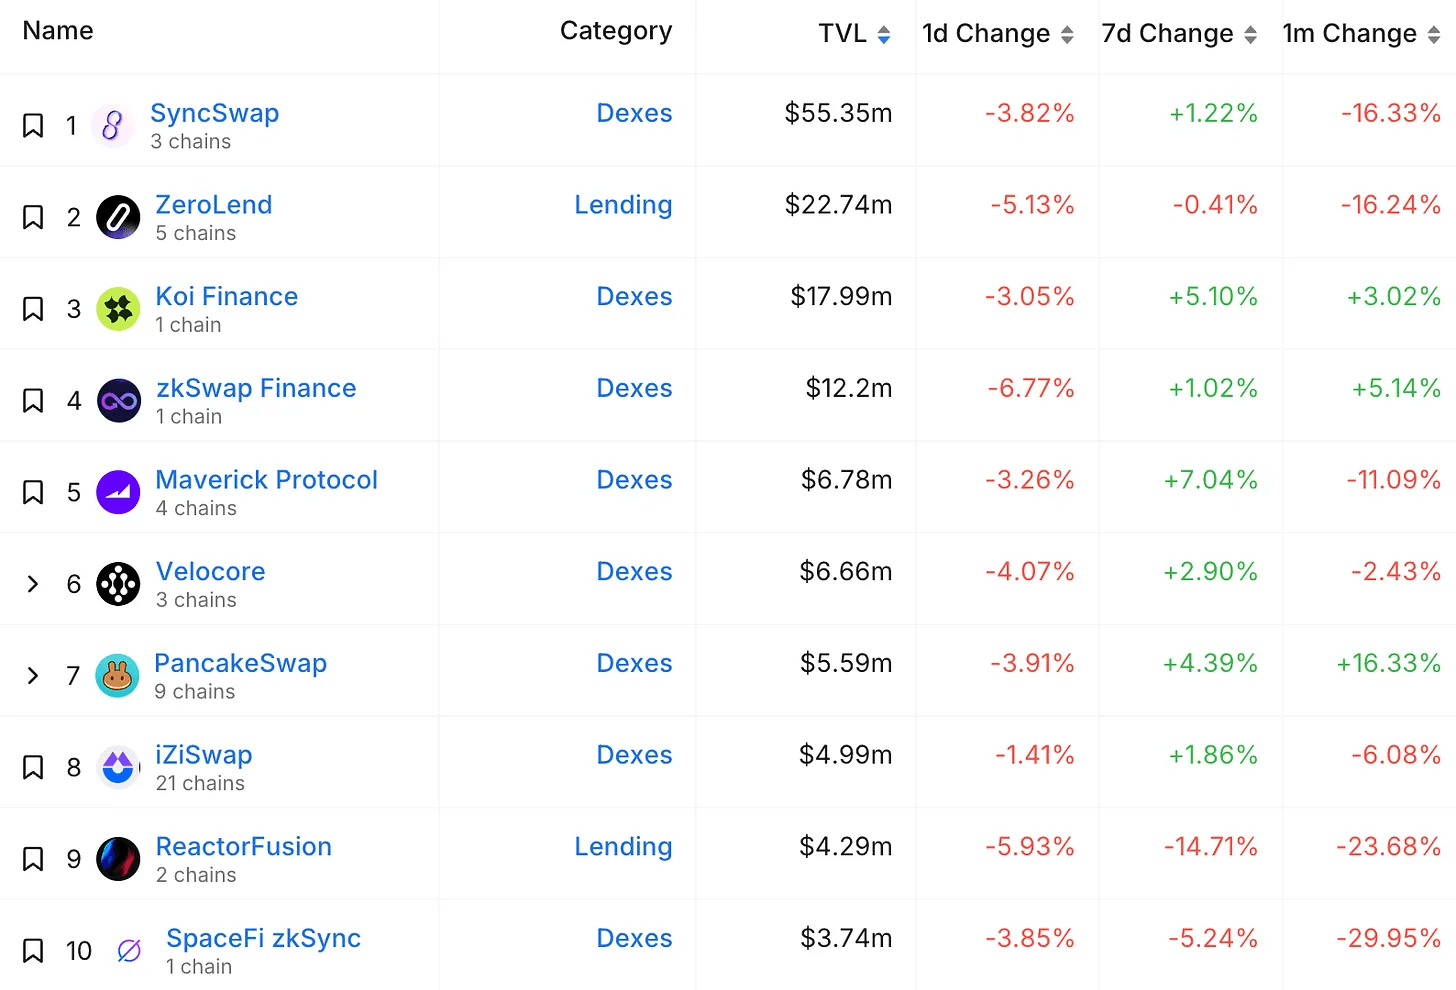The image size is (1456, 990).
Task: Open the Velocore protocol link
Action: 211,571
